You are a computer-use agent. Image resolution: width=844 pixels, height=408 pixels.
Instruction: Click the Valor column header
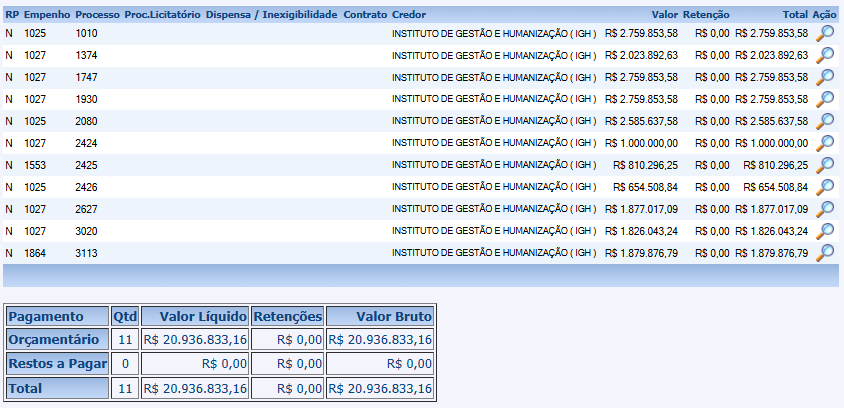click(x=664, y=16)
